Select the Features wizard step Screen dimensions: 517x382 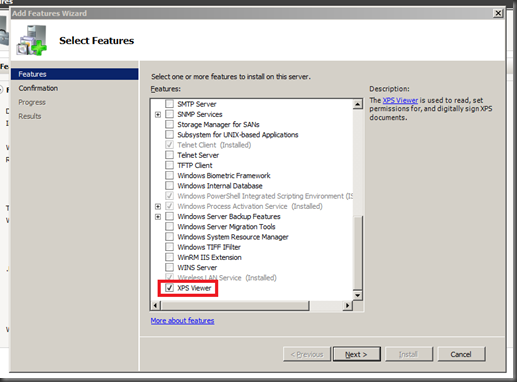pyautogui.click(x=74, y=74)
